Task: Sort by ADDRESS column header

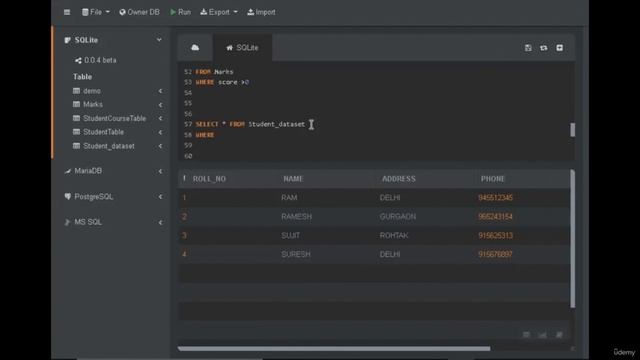Action: (399, 179)
